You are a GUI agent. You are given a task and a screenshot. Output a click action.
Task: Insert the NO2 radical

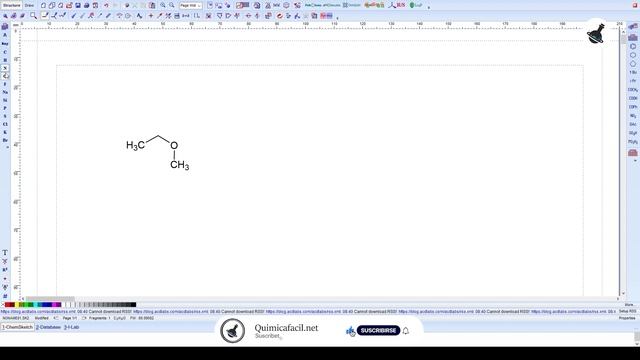[633, 116]
